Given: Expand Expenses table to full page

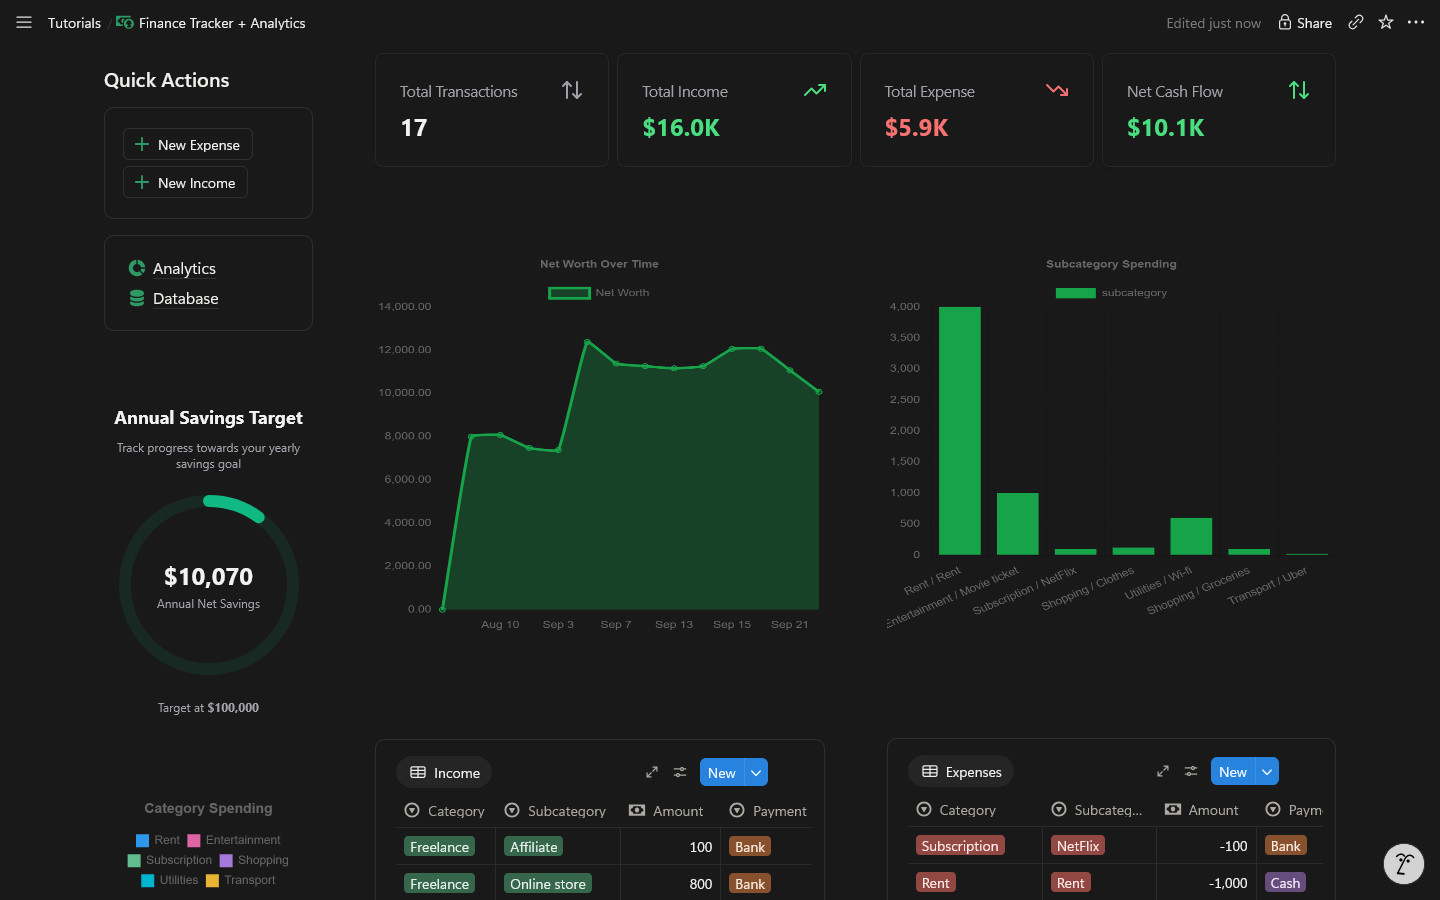Looking at the screenshot, I should click(x=1163, y=771).
